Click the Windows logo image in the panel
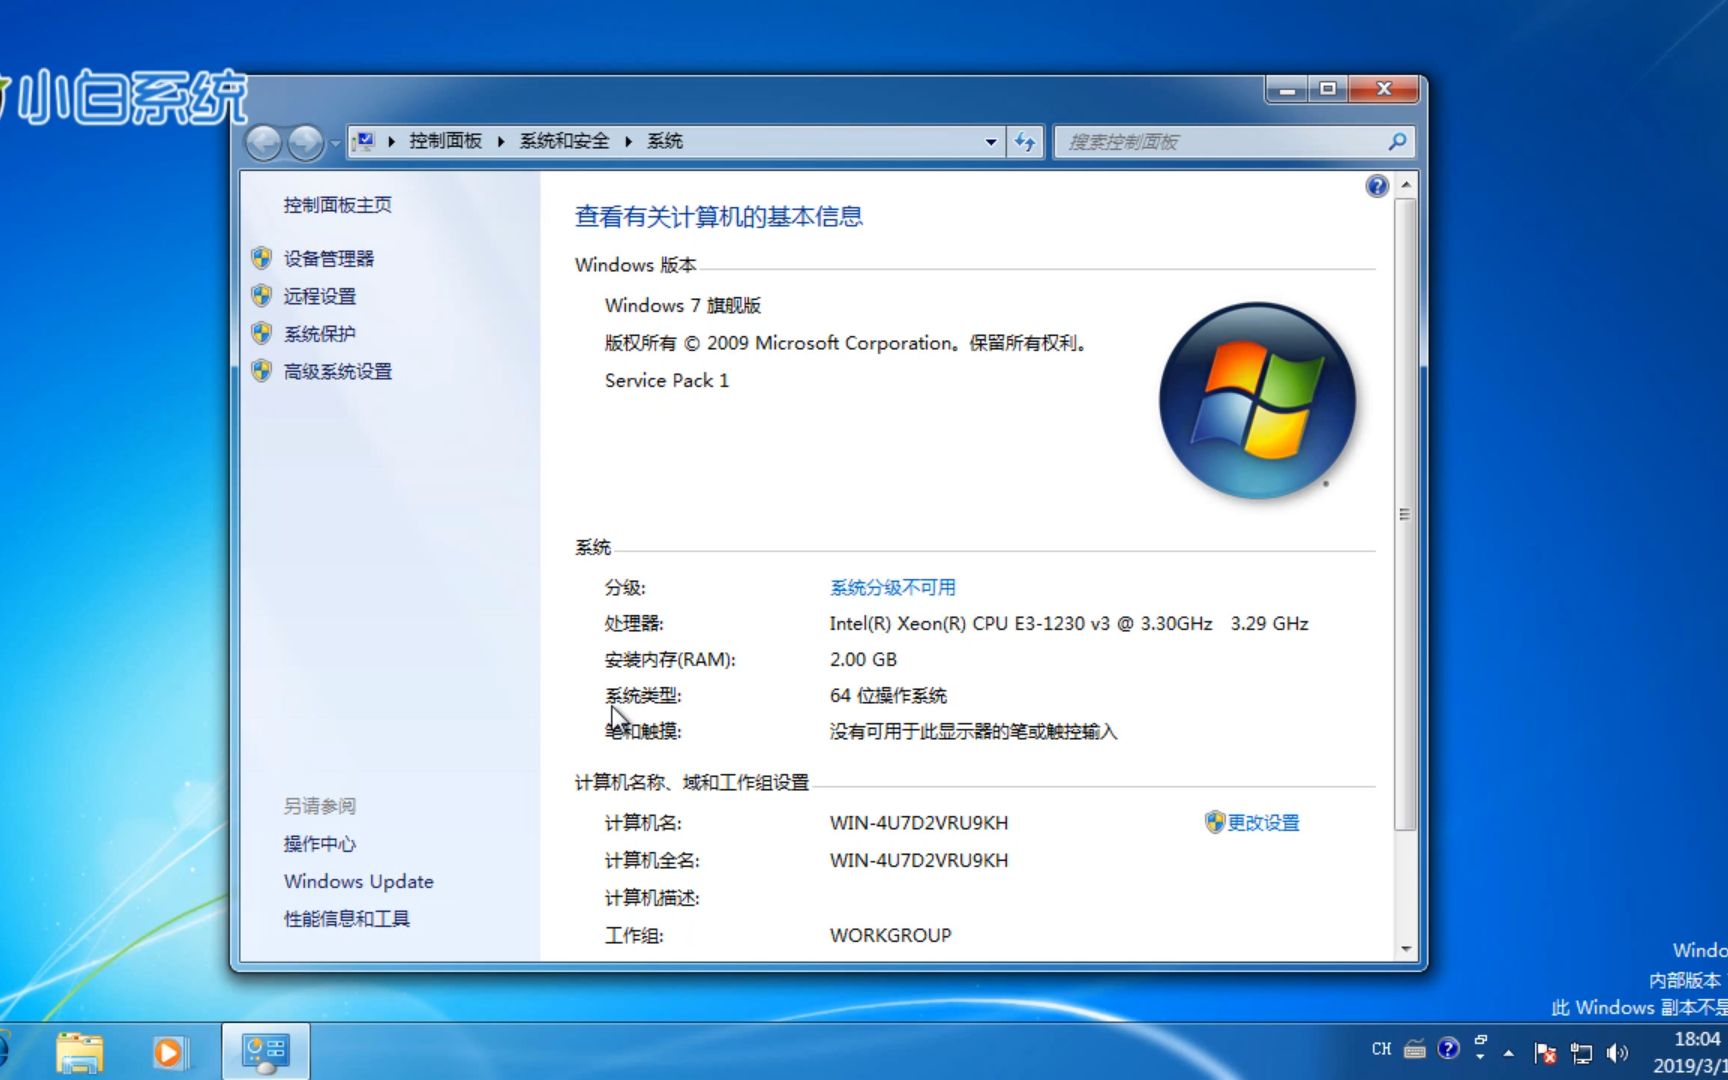1728x1080 pixels. 1257,401
